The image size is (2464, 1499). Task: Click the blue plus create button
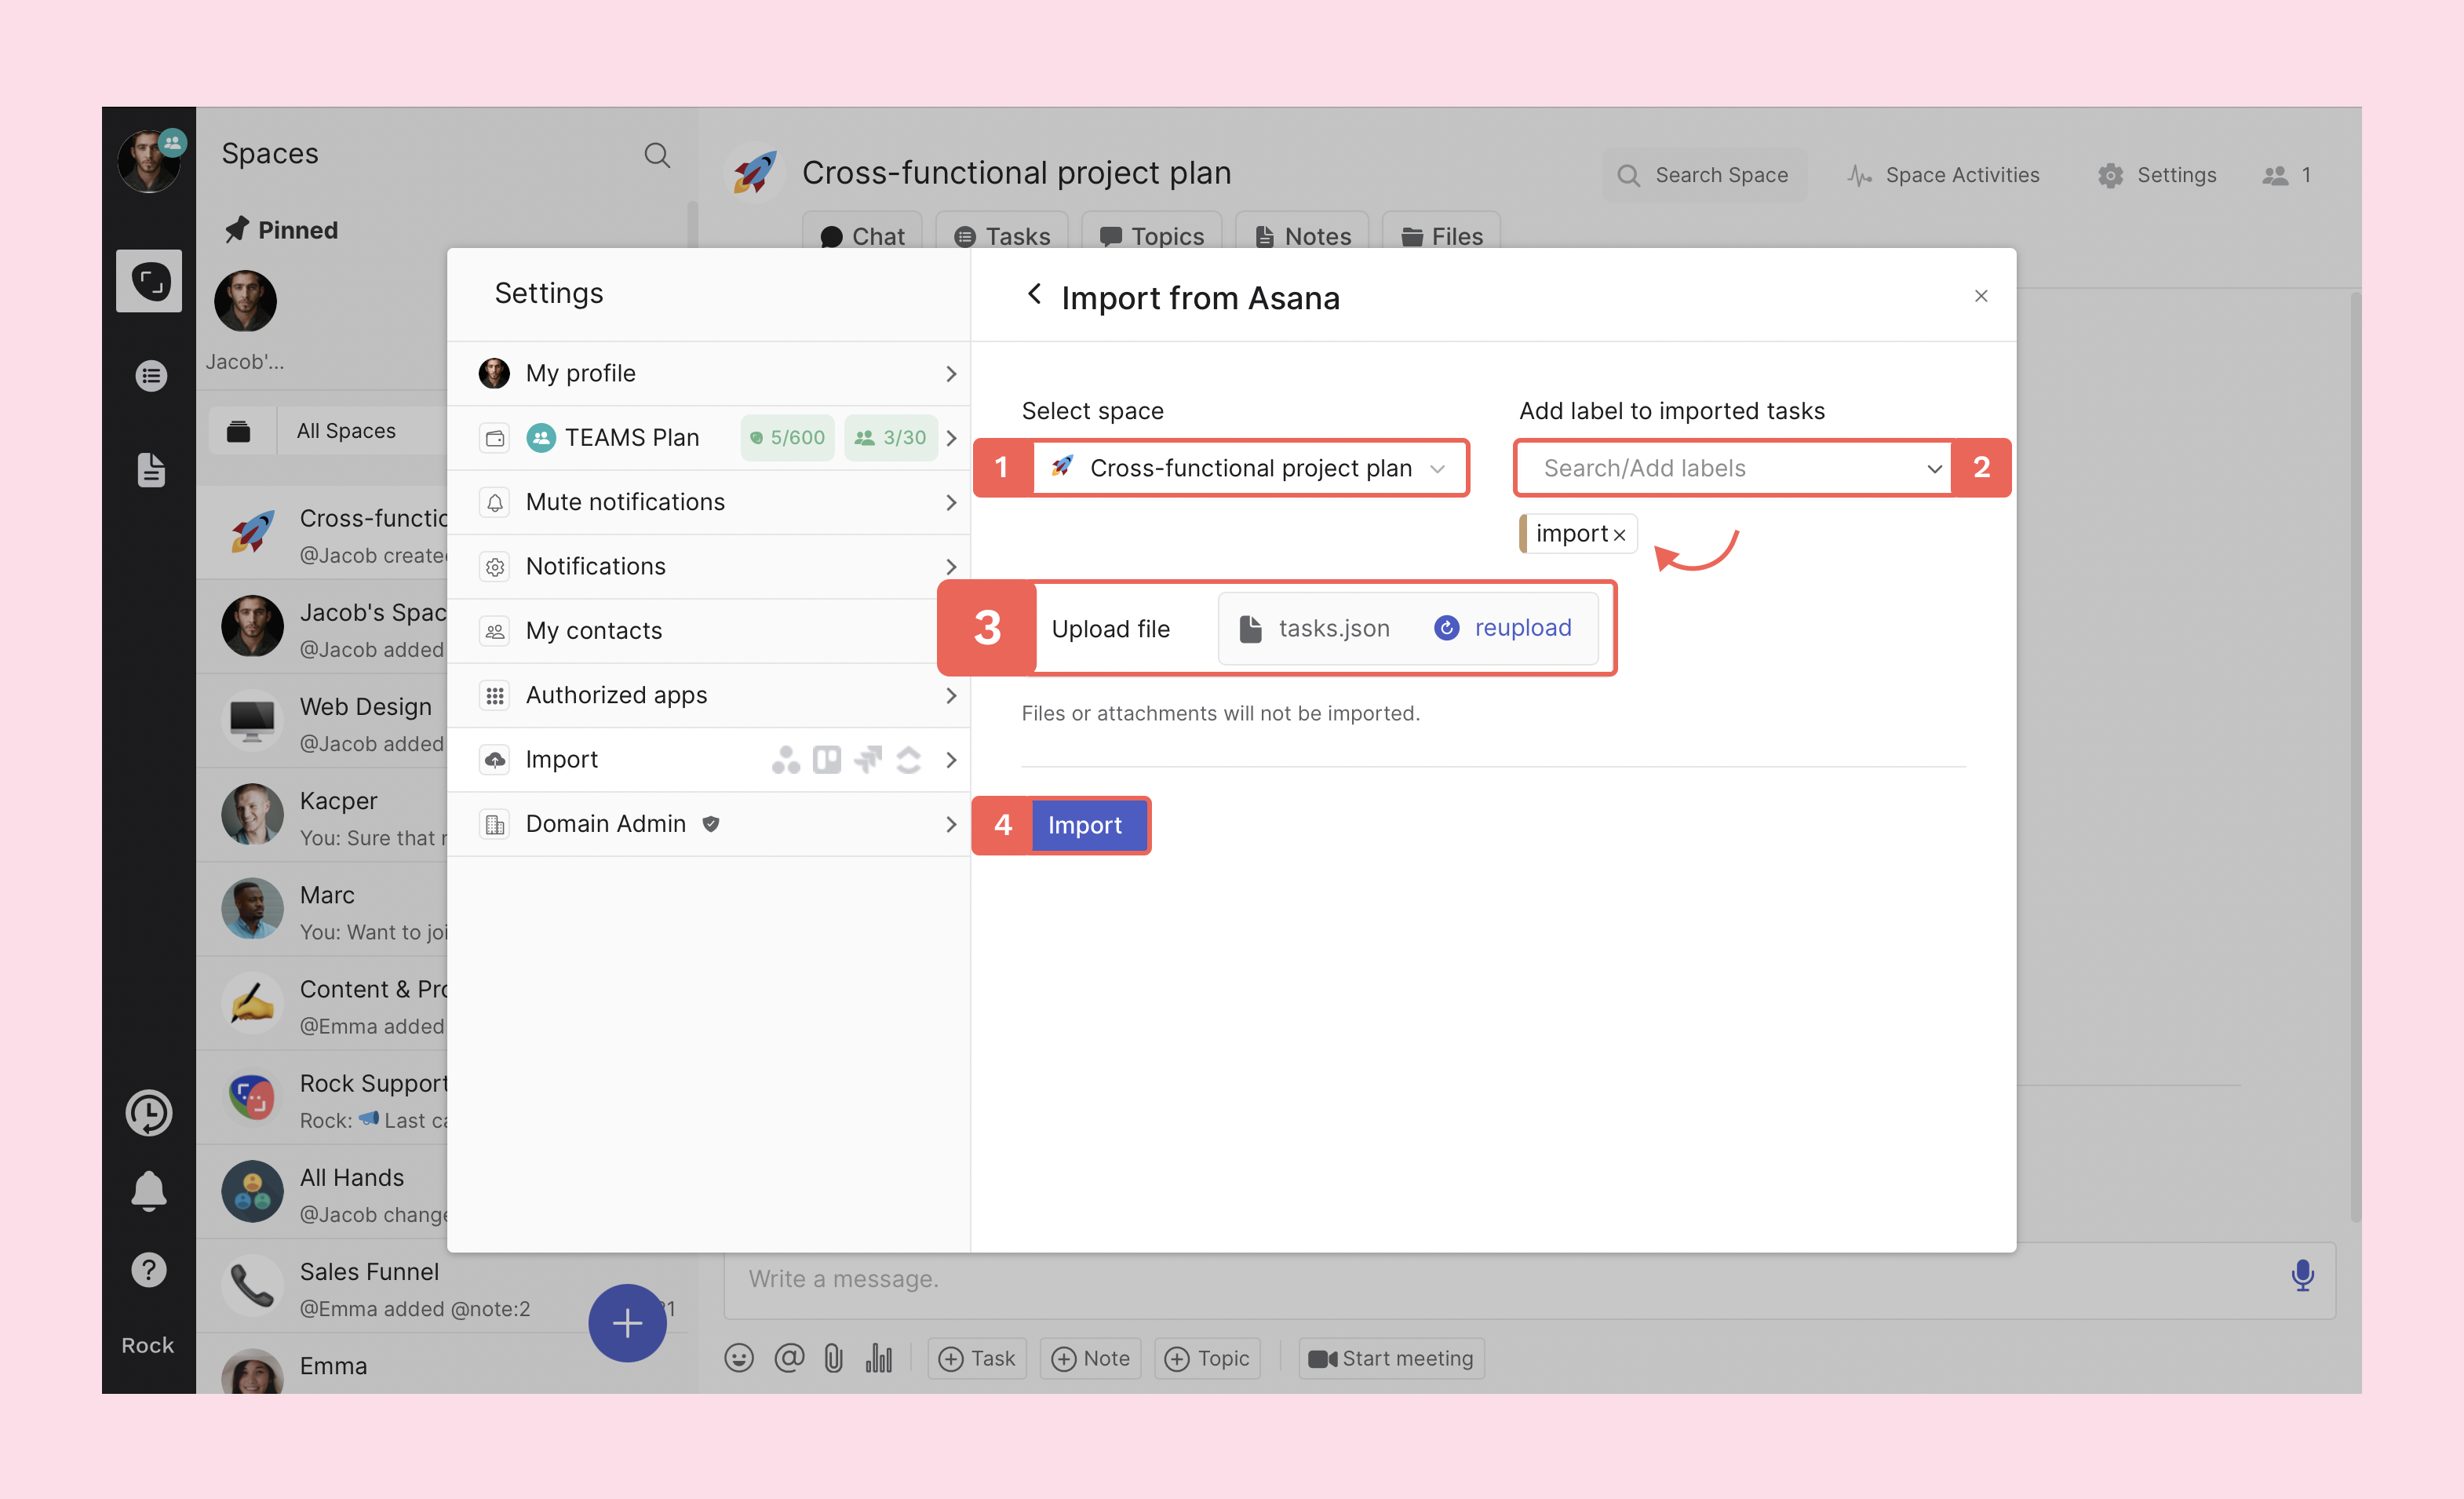[627, 1322]
